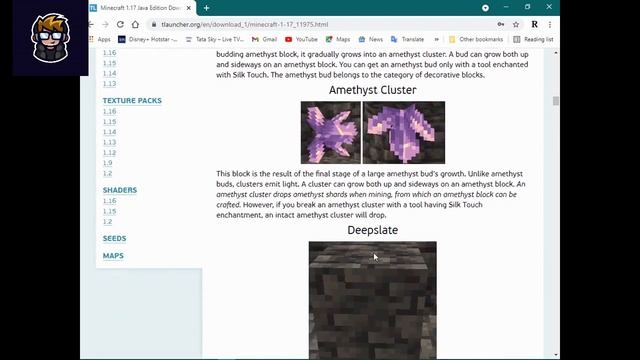Click the scrollbar up arrow
Image resolution: width=640 pixels, height=360 pixels.
(x=556, y=53)
